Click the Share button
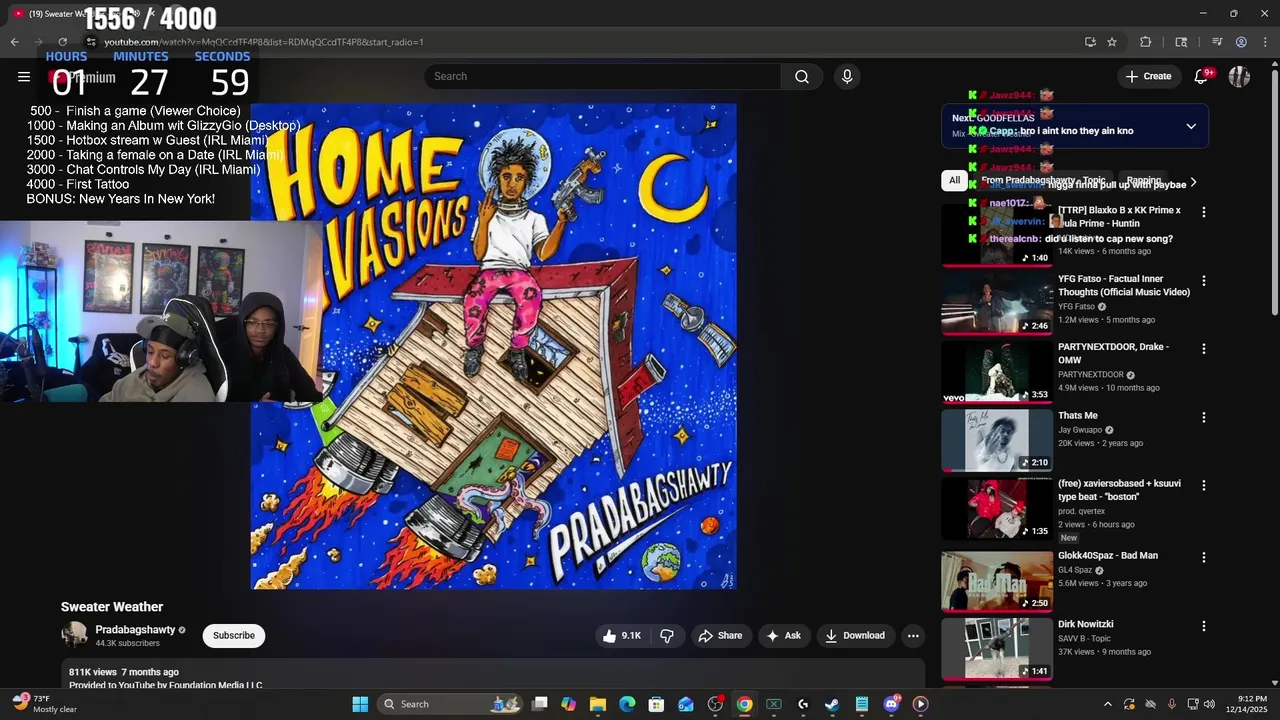This screenshot has height=720, width=1280. 720,636
